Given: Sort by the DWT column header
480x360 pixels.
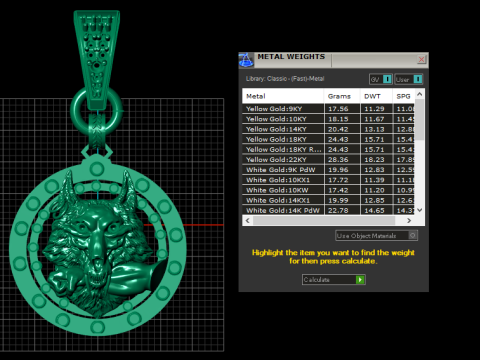Looking at the screenshot, I should tap(376, 96).
